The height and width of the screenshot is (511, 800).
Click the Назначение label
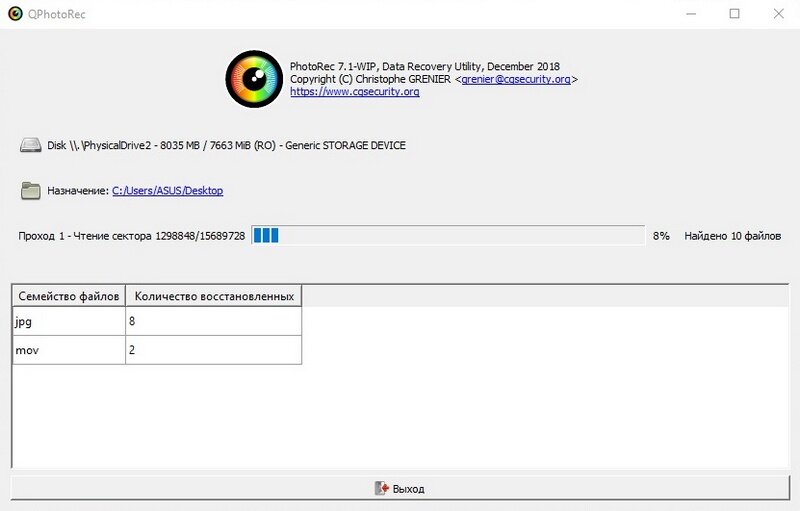78,191
